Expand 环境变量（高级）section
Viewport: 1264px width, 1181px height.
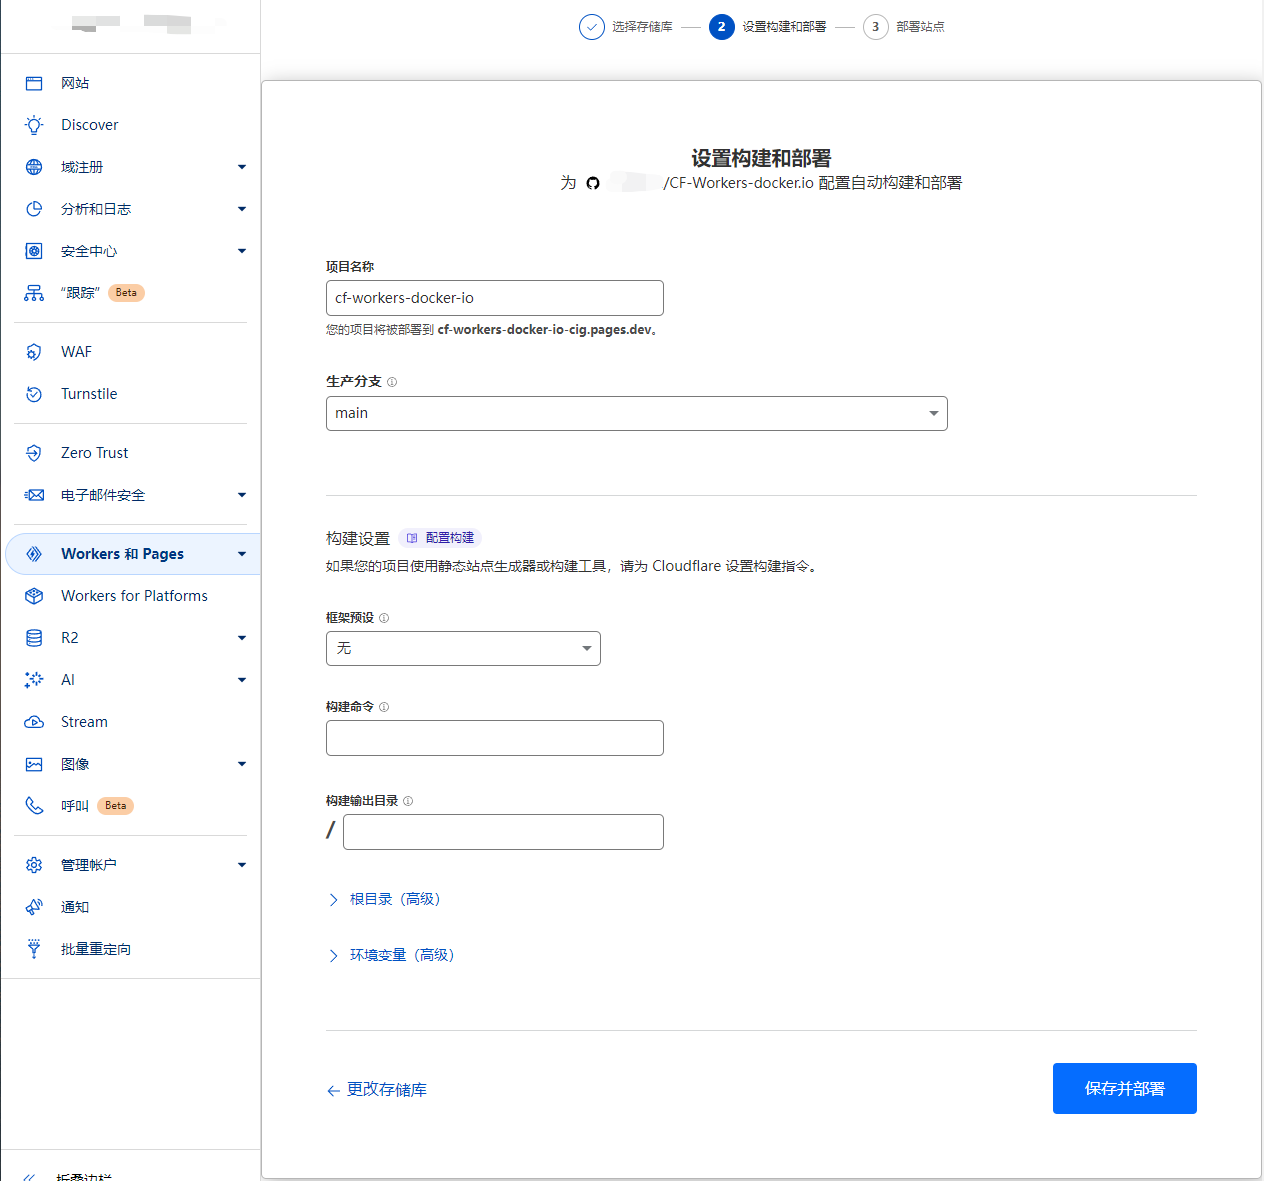392,955
